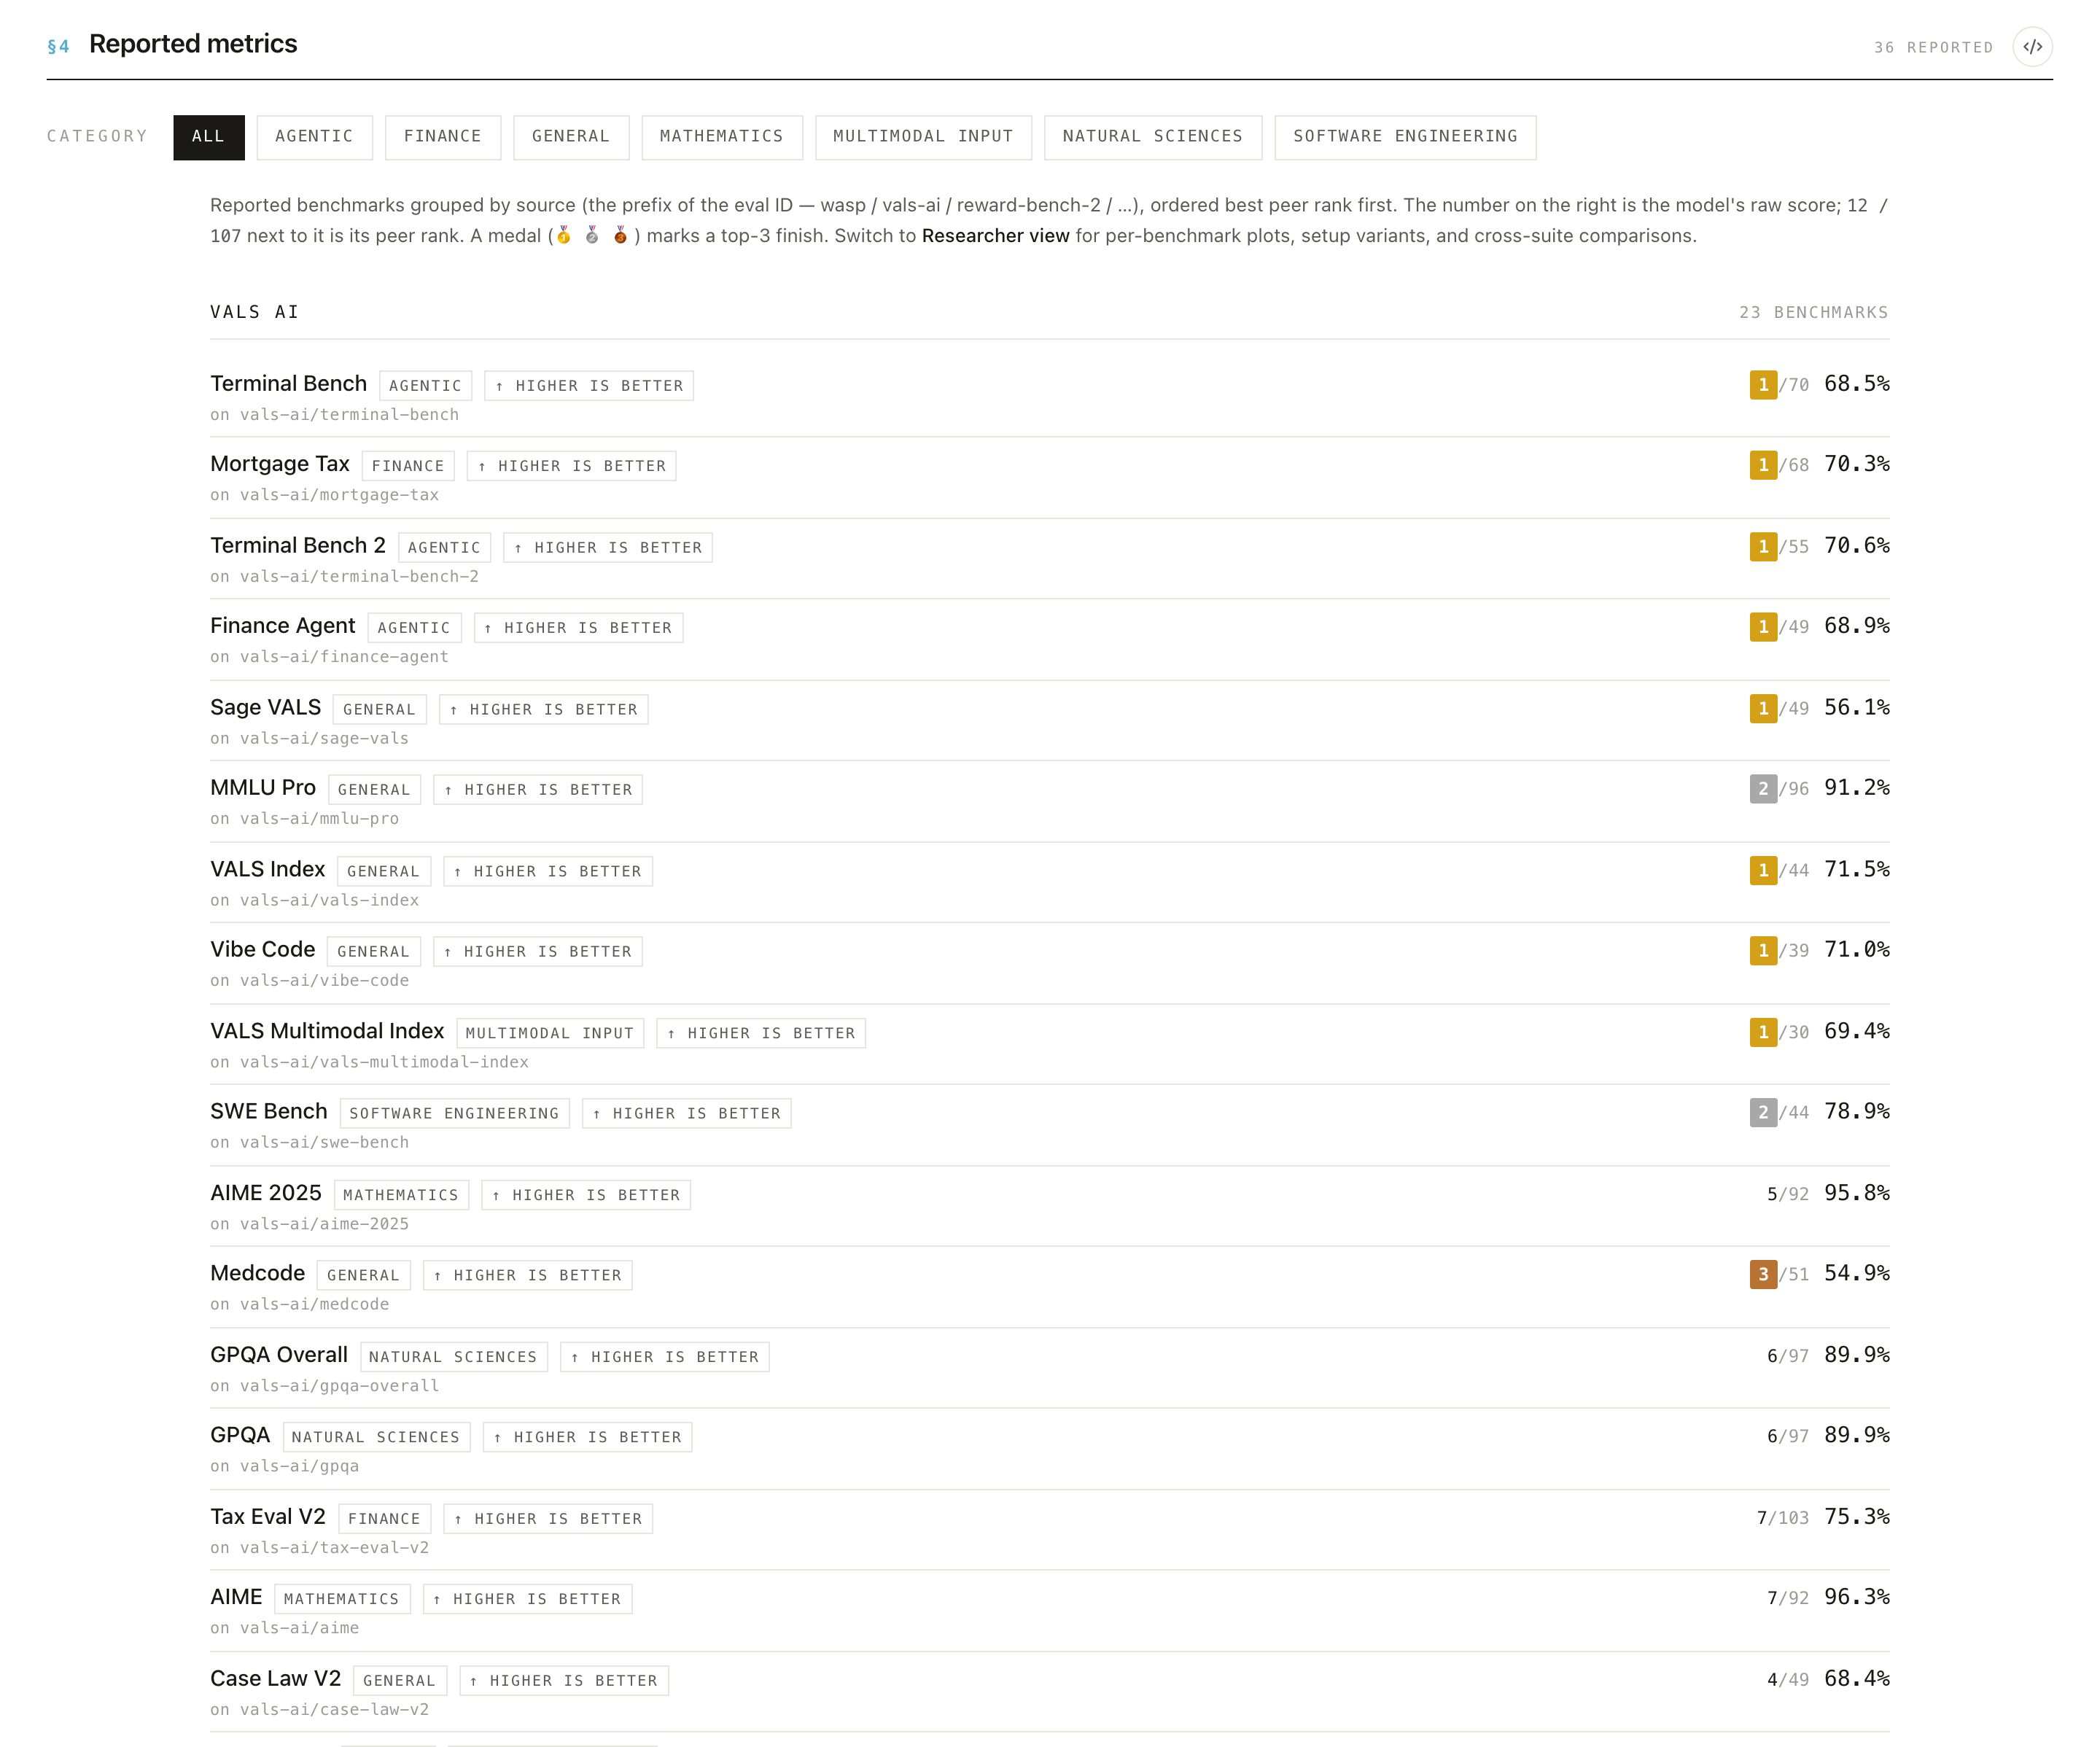Filter by MATHEMATICS category

[x=721, y=136]
